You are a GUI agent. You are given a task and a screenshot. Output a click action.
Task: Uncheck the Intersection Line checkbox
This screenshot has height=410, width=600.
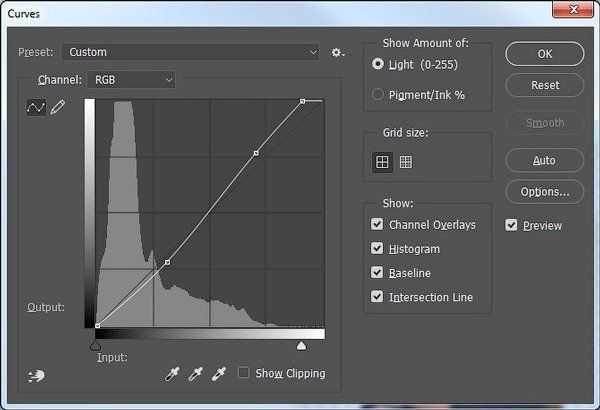coord(377,297)
